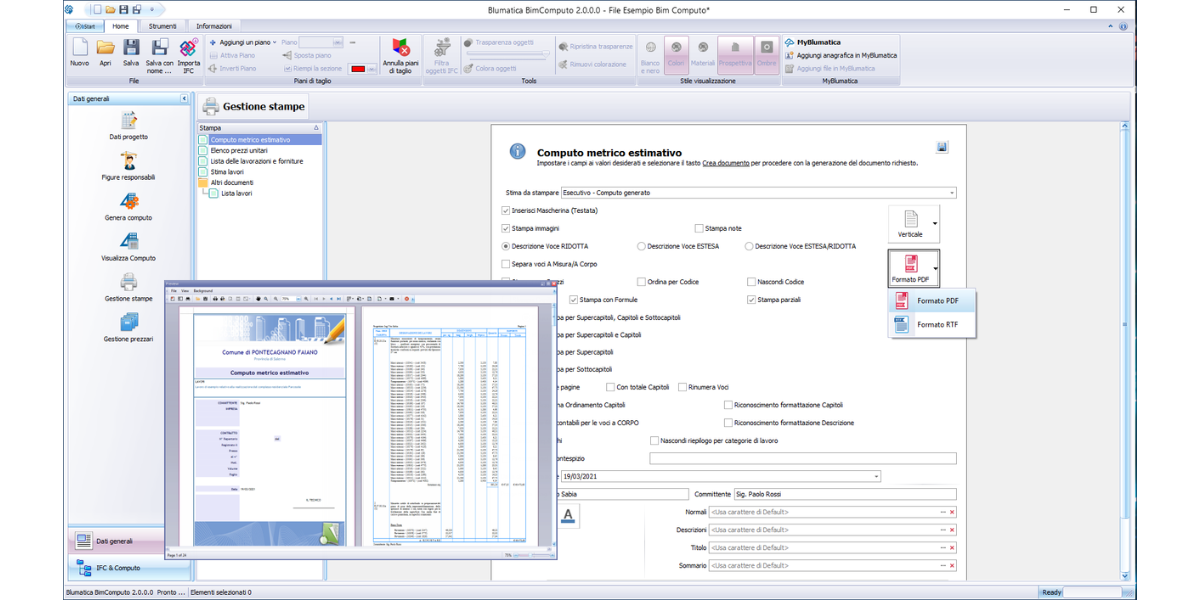1200x600 pixels.
Task: Toggle Stampa immagini checkbox
Action: tap(506, 229)
